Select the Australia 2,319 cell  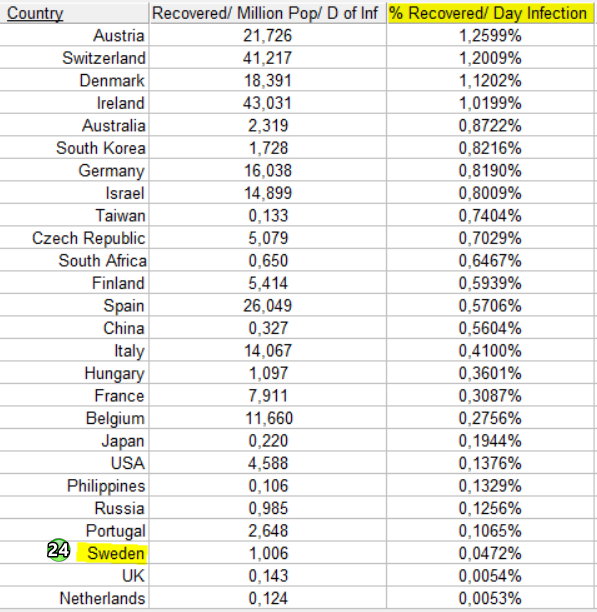pos(268,126)
